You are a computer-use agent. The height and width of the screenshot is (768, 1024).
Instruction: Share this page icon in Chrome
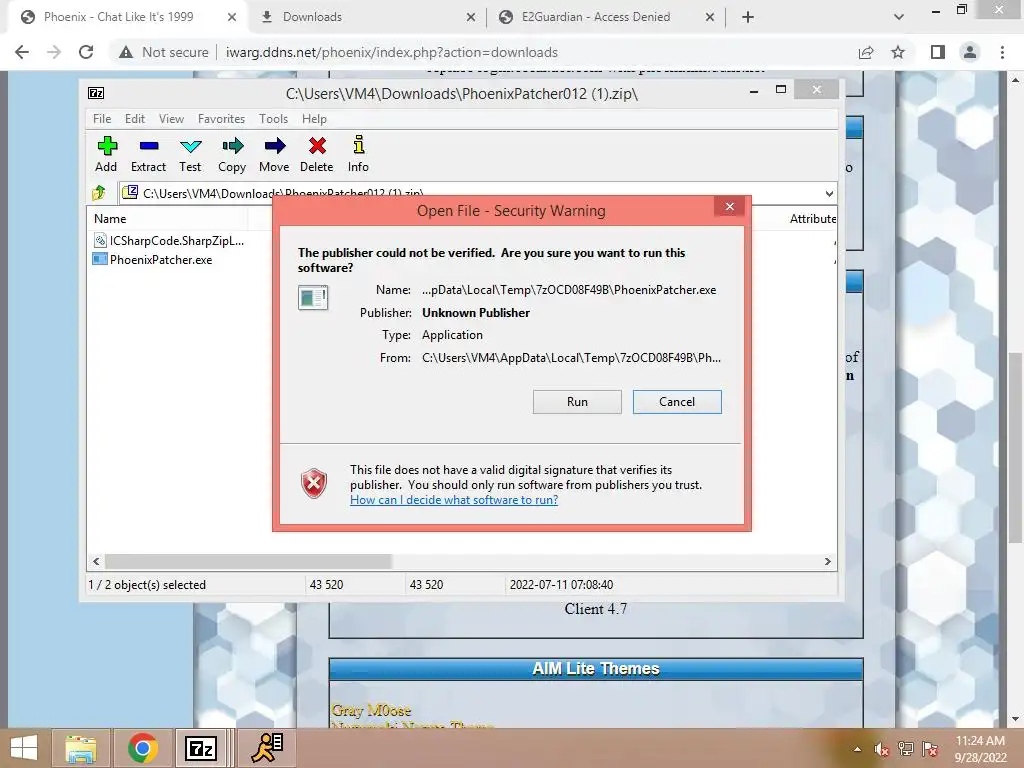[x=866, y=52]
